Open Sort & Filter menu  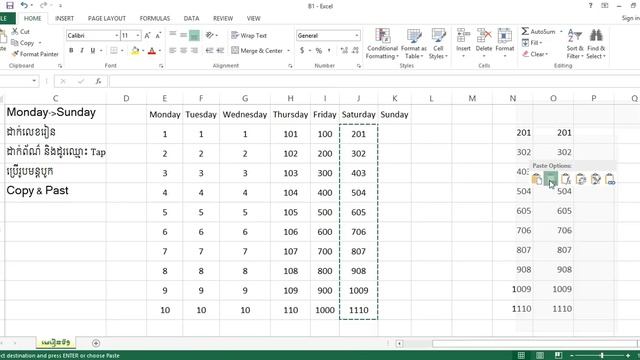pos(575,44)
